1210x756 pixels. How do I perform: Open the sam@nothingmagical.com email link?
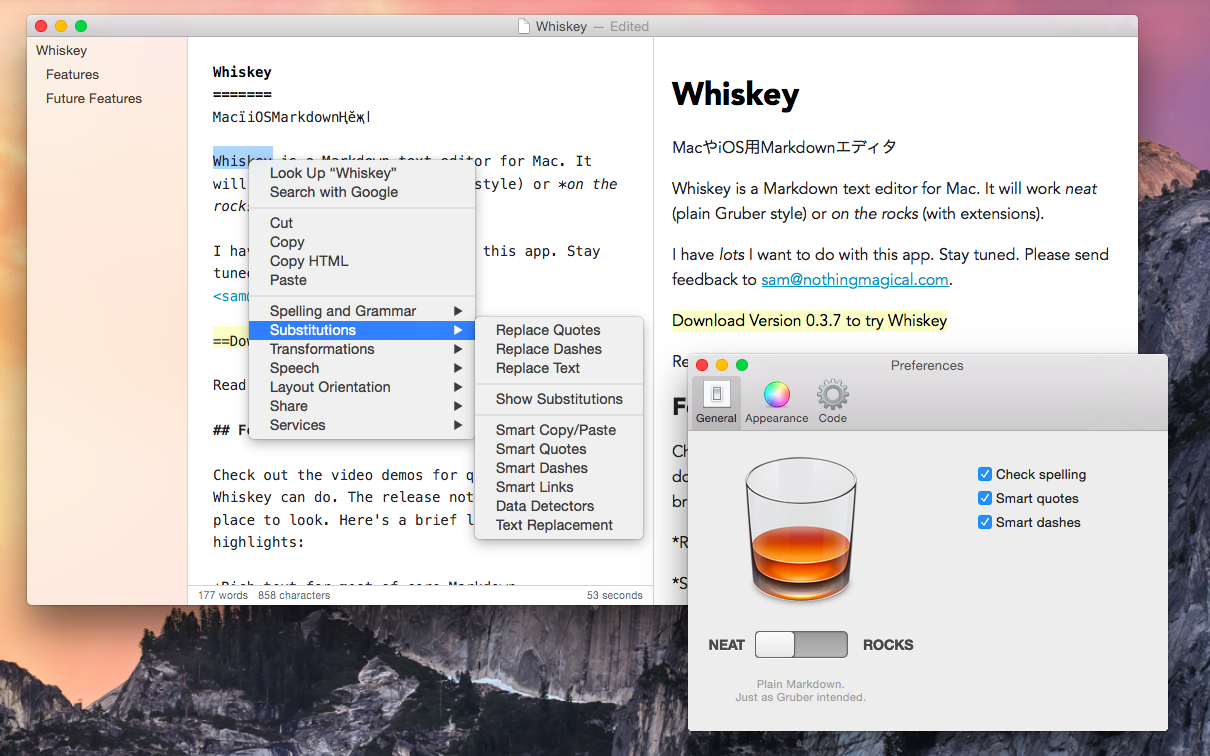855,280
